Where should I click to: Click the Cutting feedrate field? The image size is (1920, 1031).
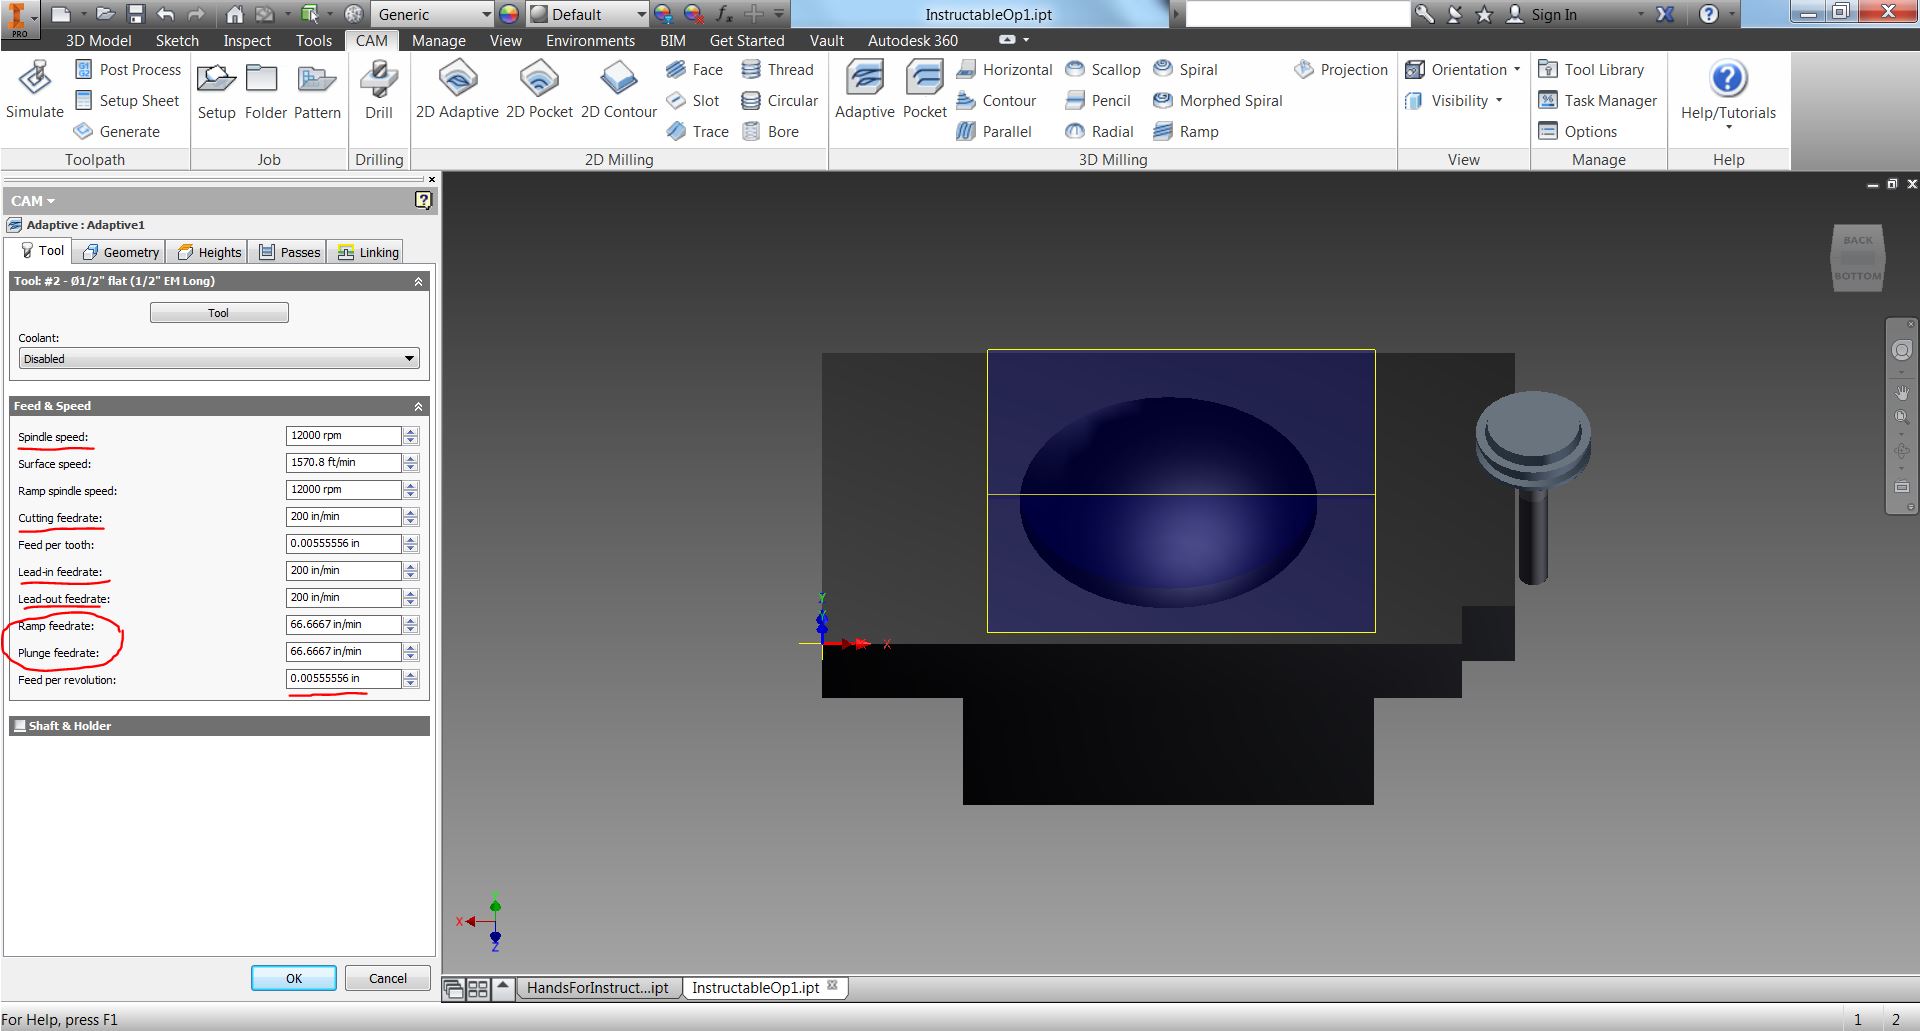coord(344,517)
